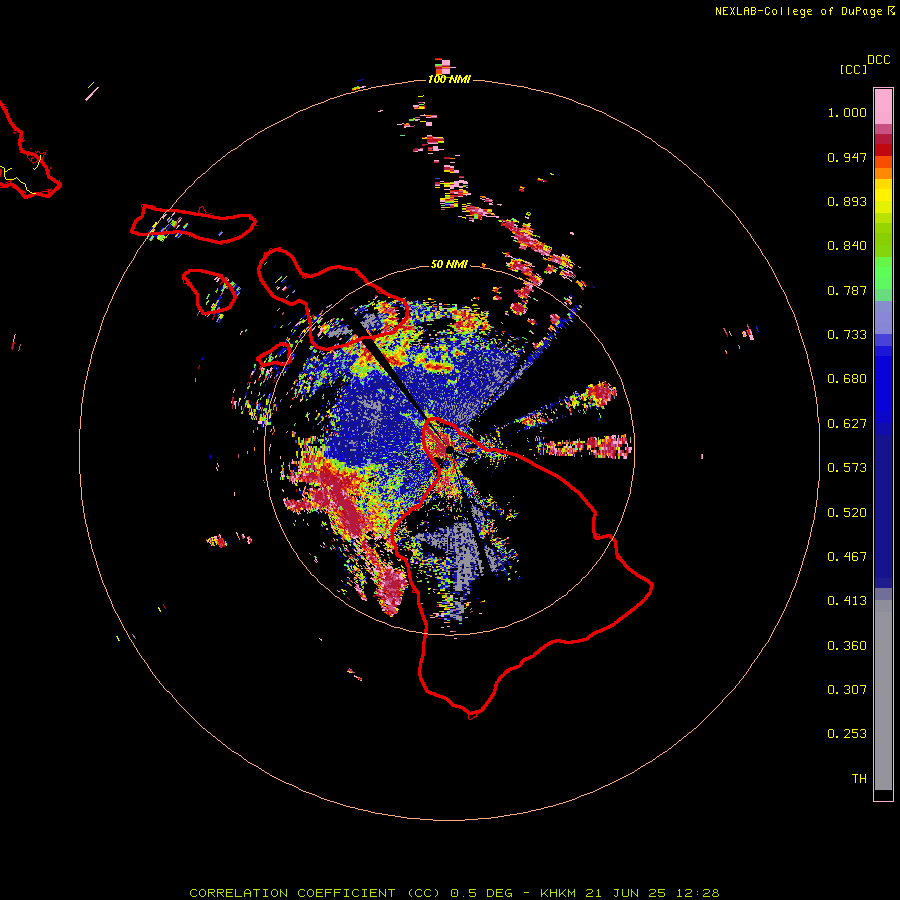Click the 0.467 color scale value
Viewport: 900px width, 900px height.
pyautogui.click(x=847, y=557)
